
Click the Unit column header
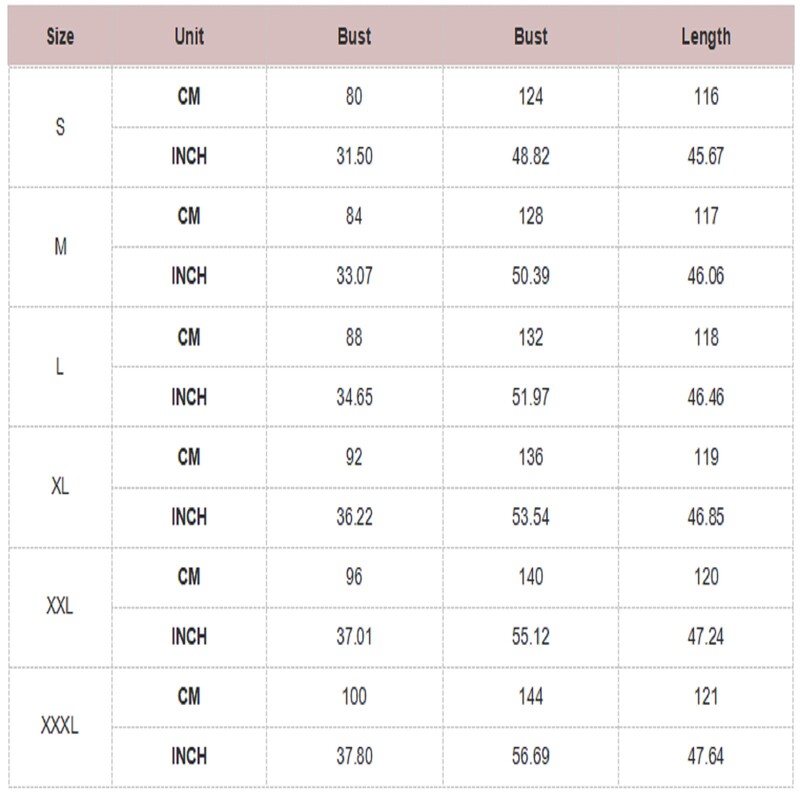(189, 37)
